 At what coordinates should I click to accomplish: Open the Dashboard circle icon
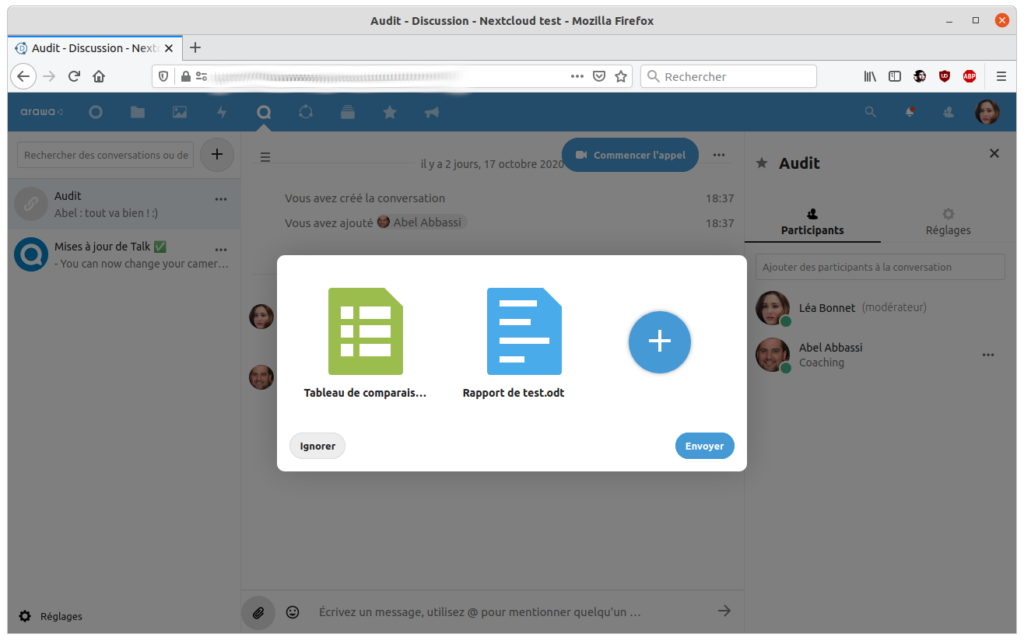[95, 112]
